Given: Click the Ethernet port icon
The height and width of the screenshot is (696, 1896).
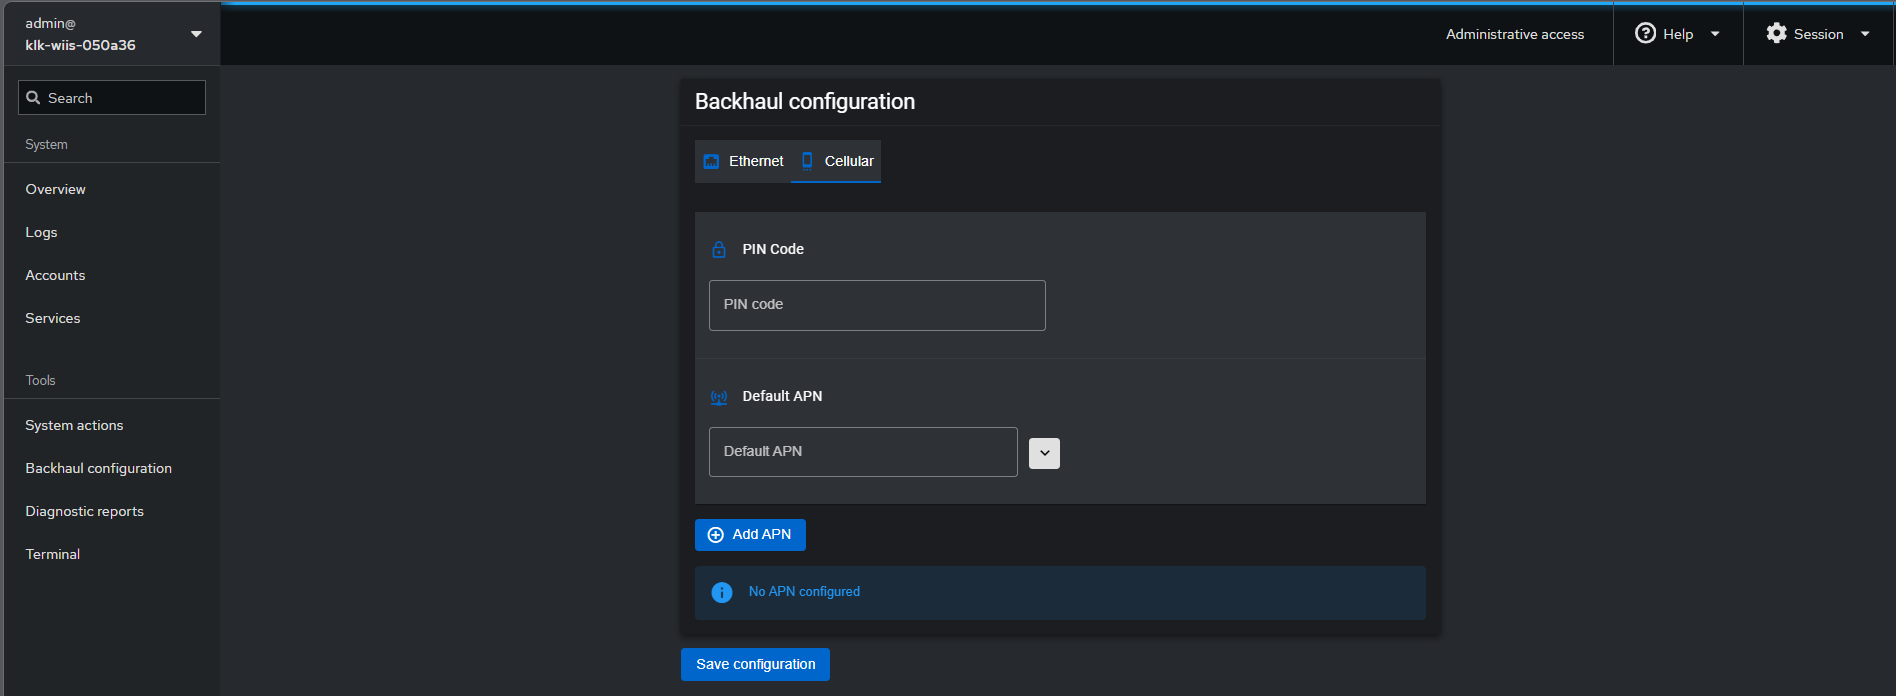Looking at the screenshot, I should click(712, 161).
